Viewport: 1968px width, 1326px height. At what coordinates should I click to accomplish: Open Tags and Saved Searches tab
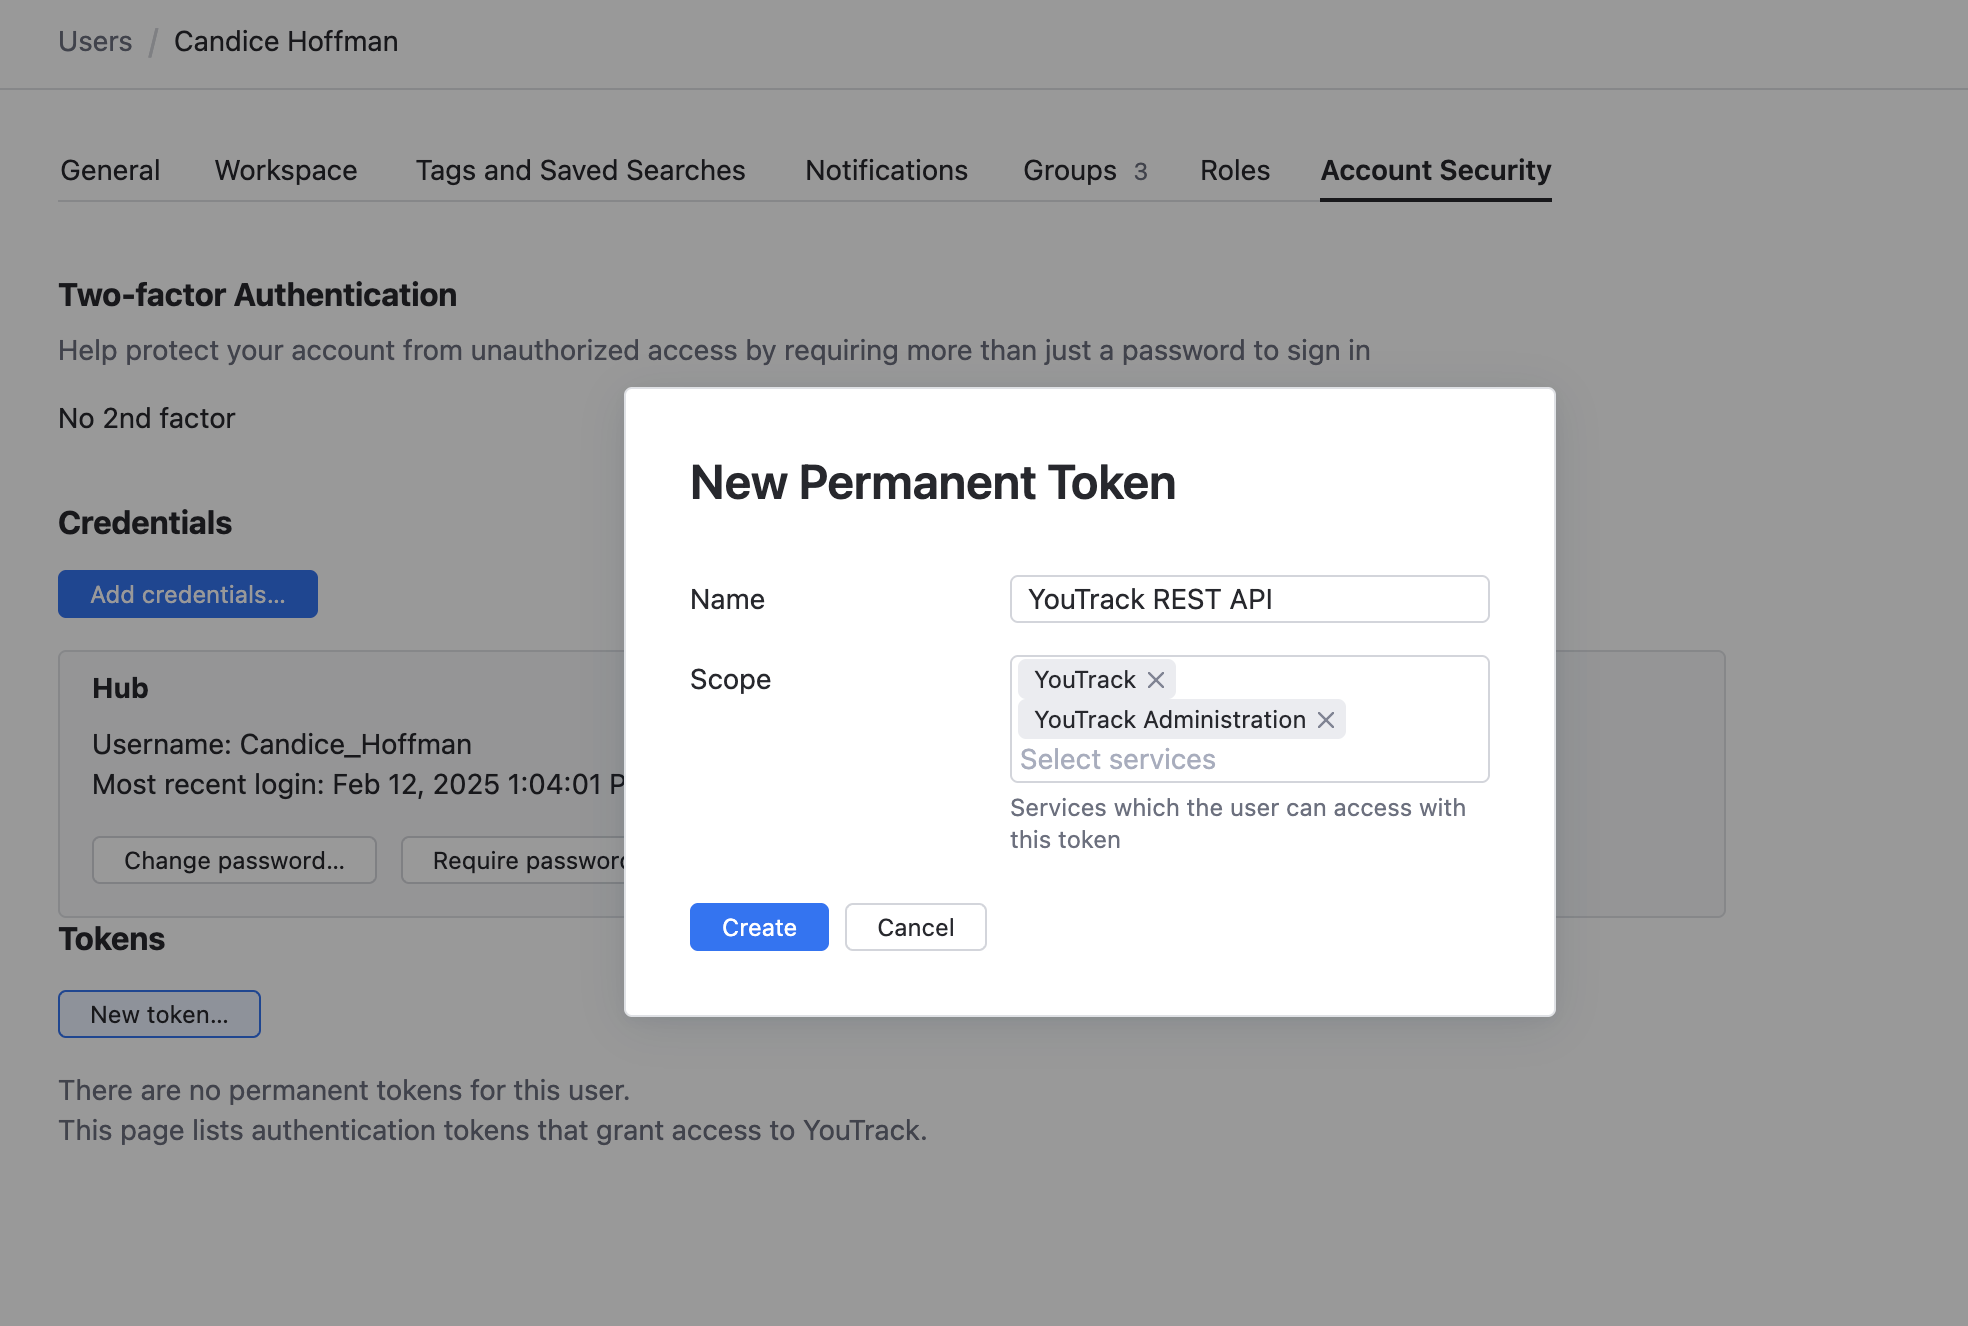[x=580, y=170]
